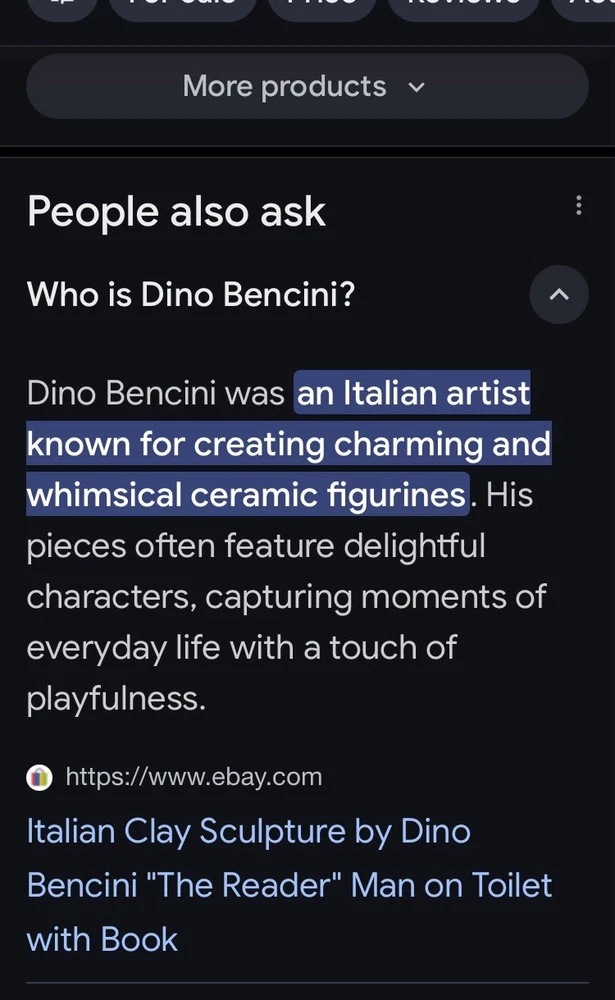Open the three-dot menu beside People also ask
This screenshot has width=615, height=1000.
click(578, 206)
